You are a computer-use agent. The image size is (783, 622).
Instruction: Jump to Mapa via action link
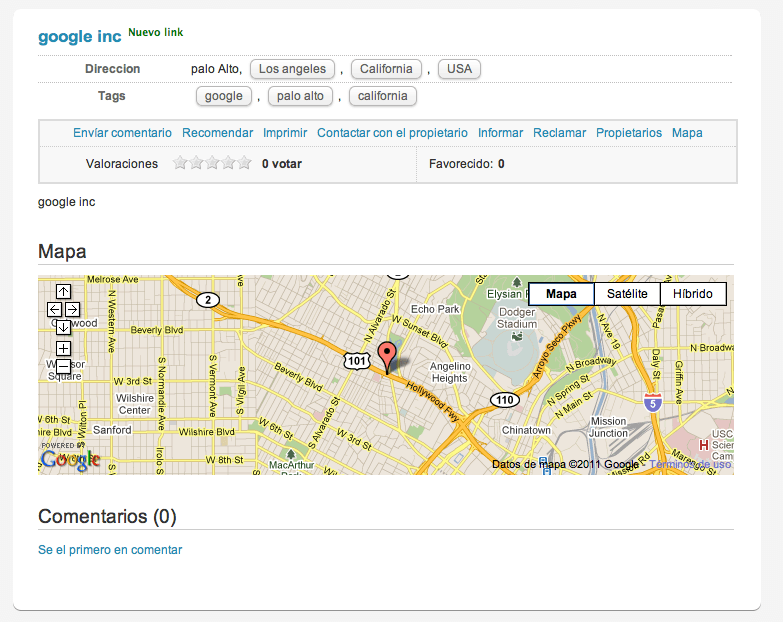coord(687,133)
